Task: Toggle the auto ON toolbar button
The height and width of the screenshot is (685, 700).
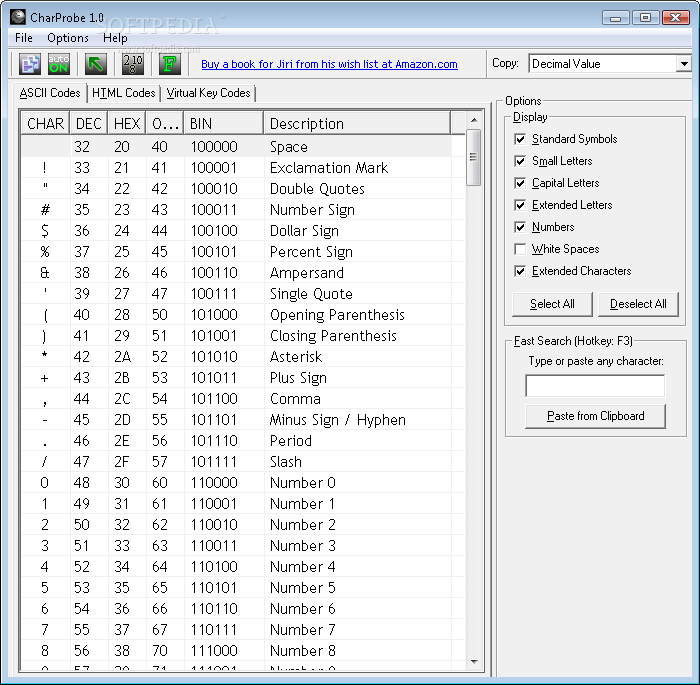Action: [x=58, y=64]
